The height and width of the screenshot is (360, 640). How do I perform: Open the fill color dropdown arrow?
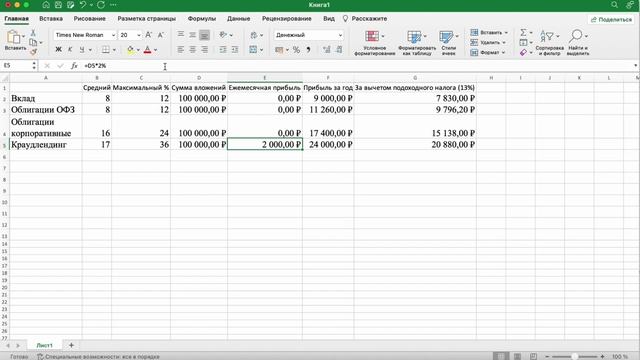coord(138,50)
